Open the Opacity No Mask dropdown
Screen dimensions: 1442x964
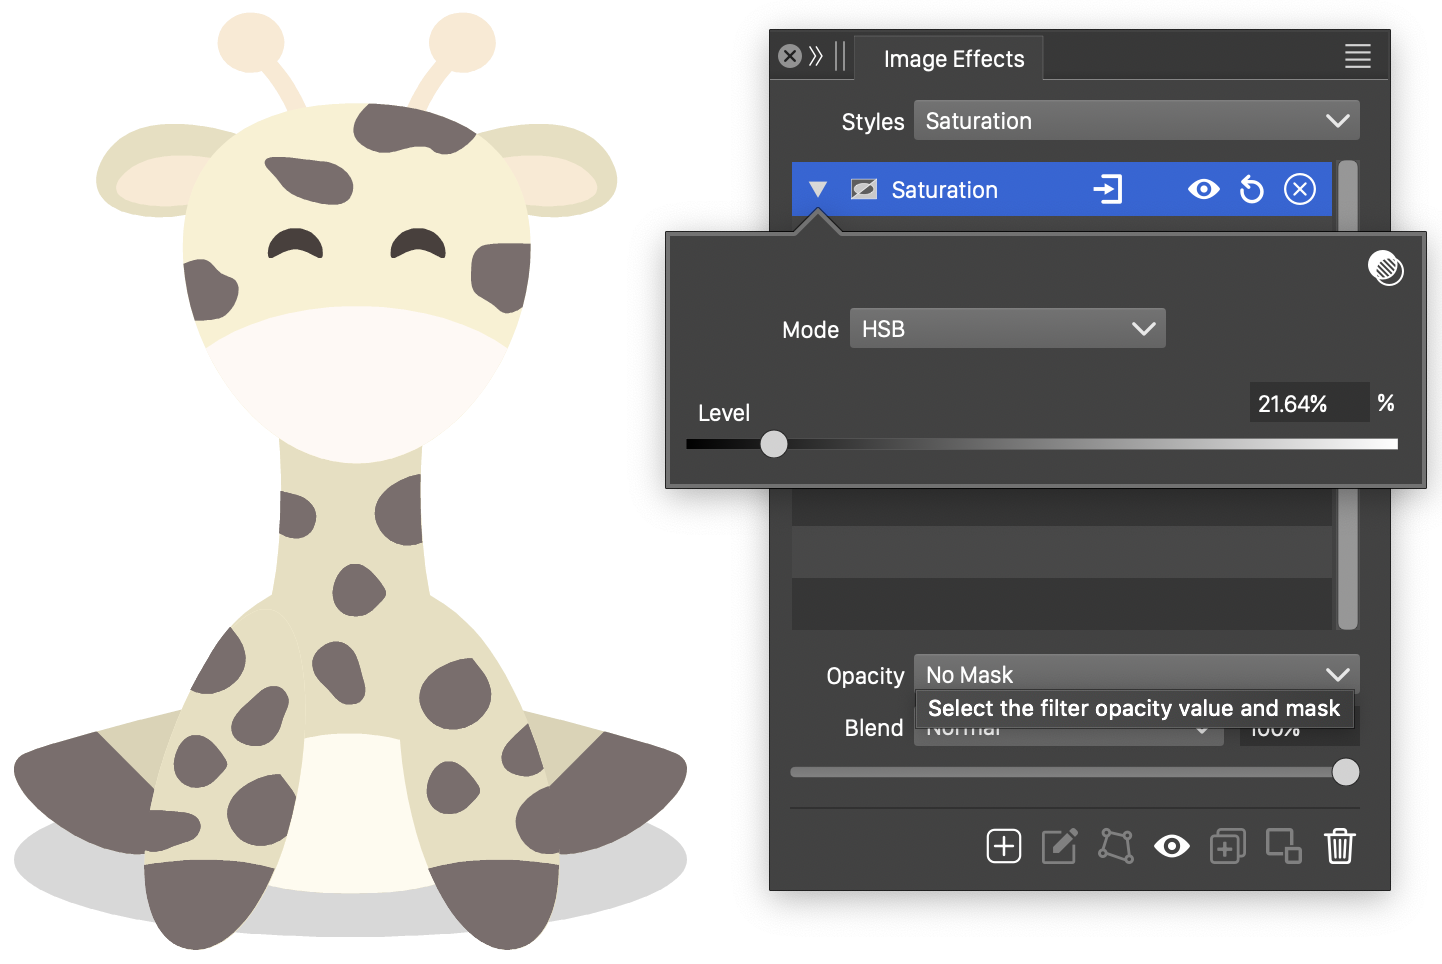pyautogui.click(x=1136, y=674)
